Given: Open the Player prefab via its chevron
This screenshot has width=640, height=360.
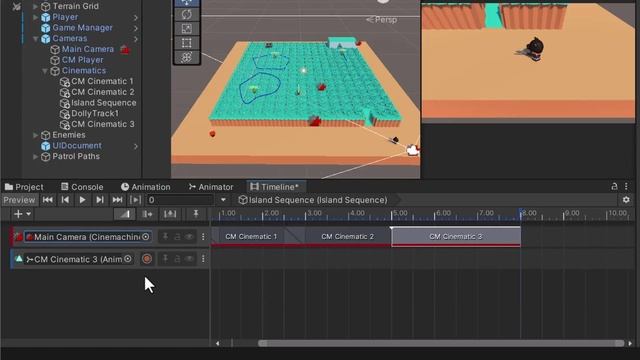Looking at the screenshot, I should pyautogui.click(x=136, y=18).
